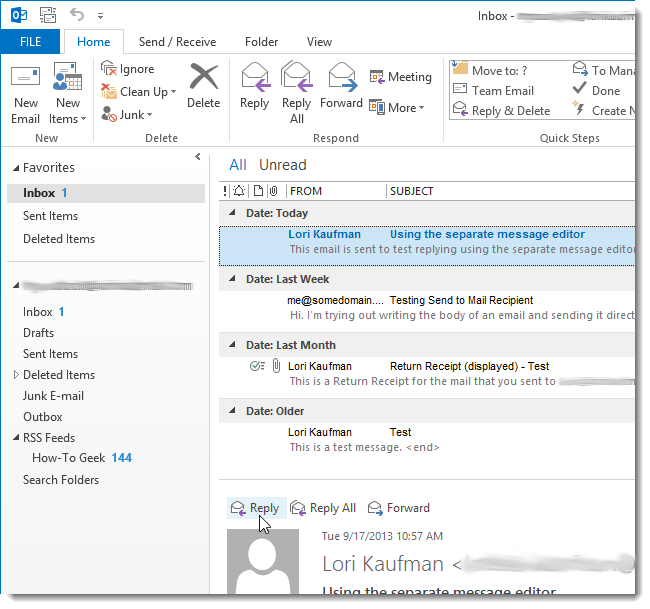Collapse the blurred account mailbox node
Image resolution: width=650 pixels, height=609 pixels.
tap(16, 285)
